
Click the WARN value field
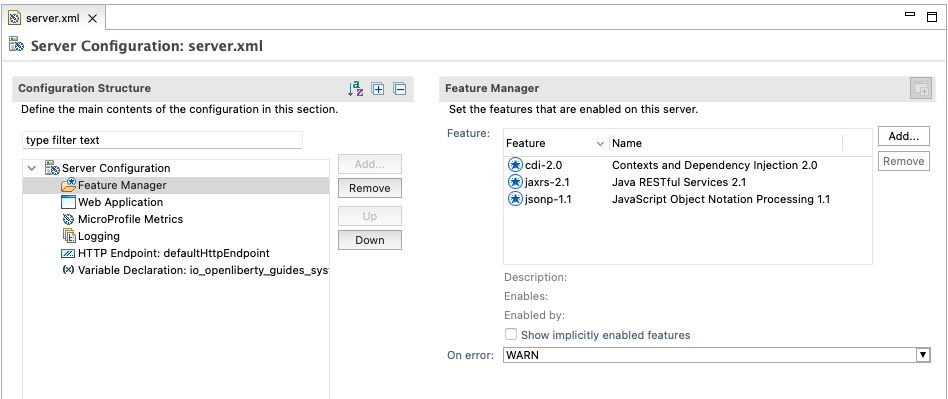710,355
